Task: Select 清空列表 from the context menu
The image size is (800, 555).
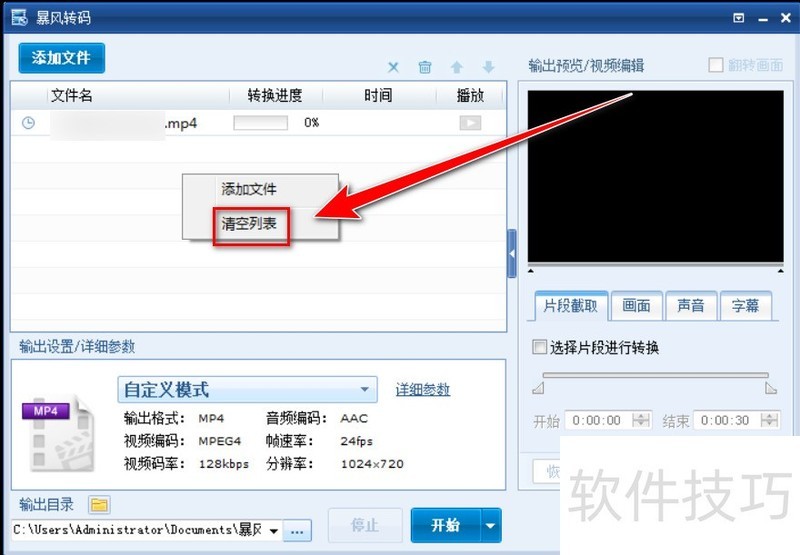Action: point(250,226)
